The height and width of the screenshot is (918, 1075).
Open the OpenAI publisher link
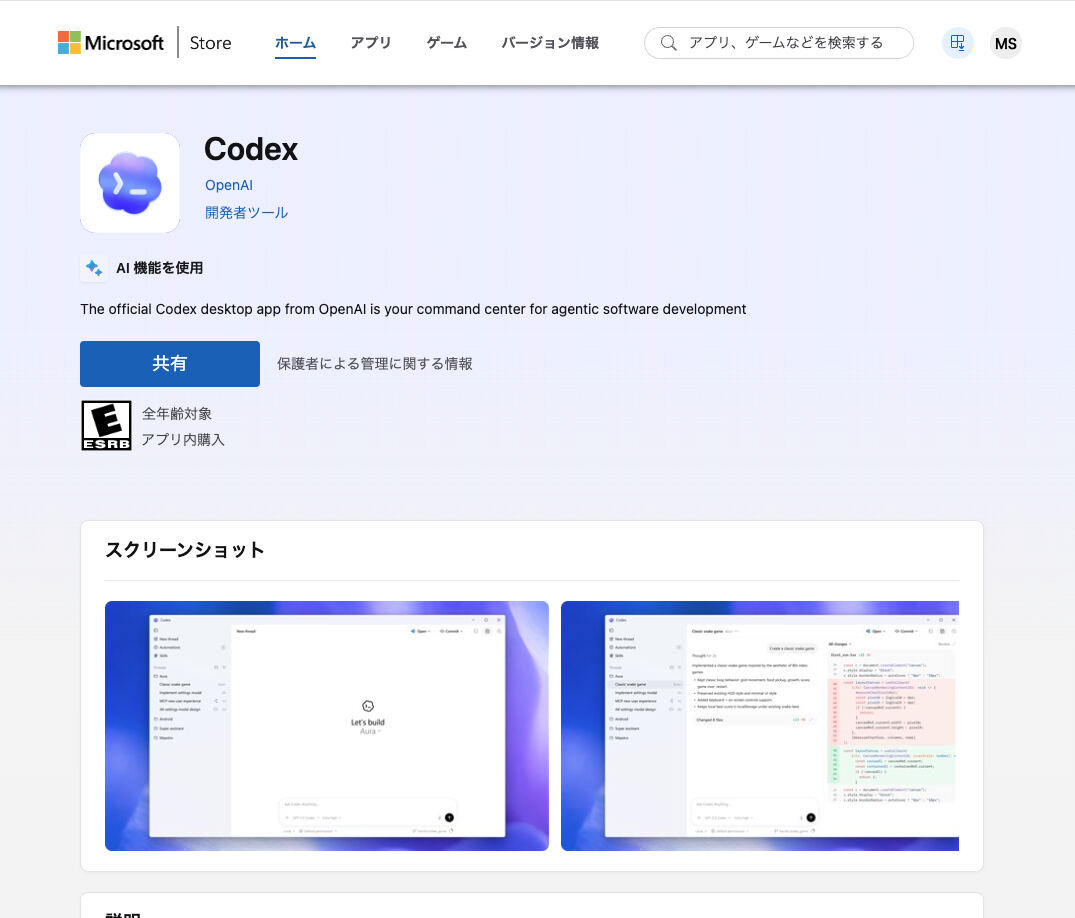pyautogui.click(x=229, y=185)
